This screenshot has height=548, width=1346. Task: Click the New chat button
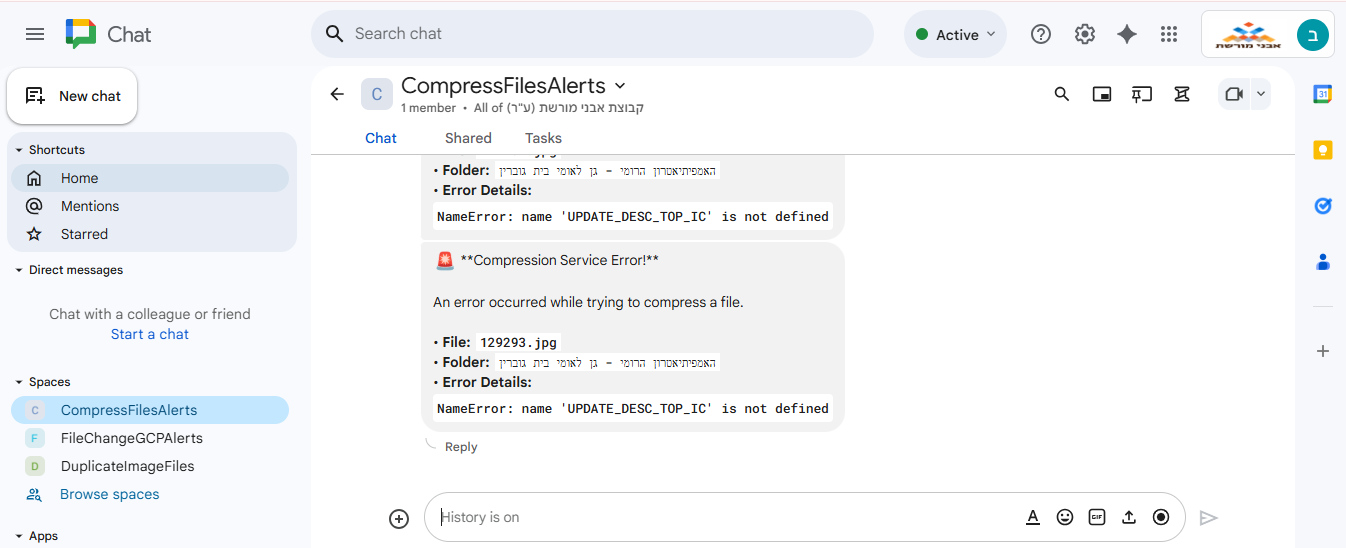73,96
